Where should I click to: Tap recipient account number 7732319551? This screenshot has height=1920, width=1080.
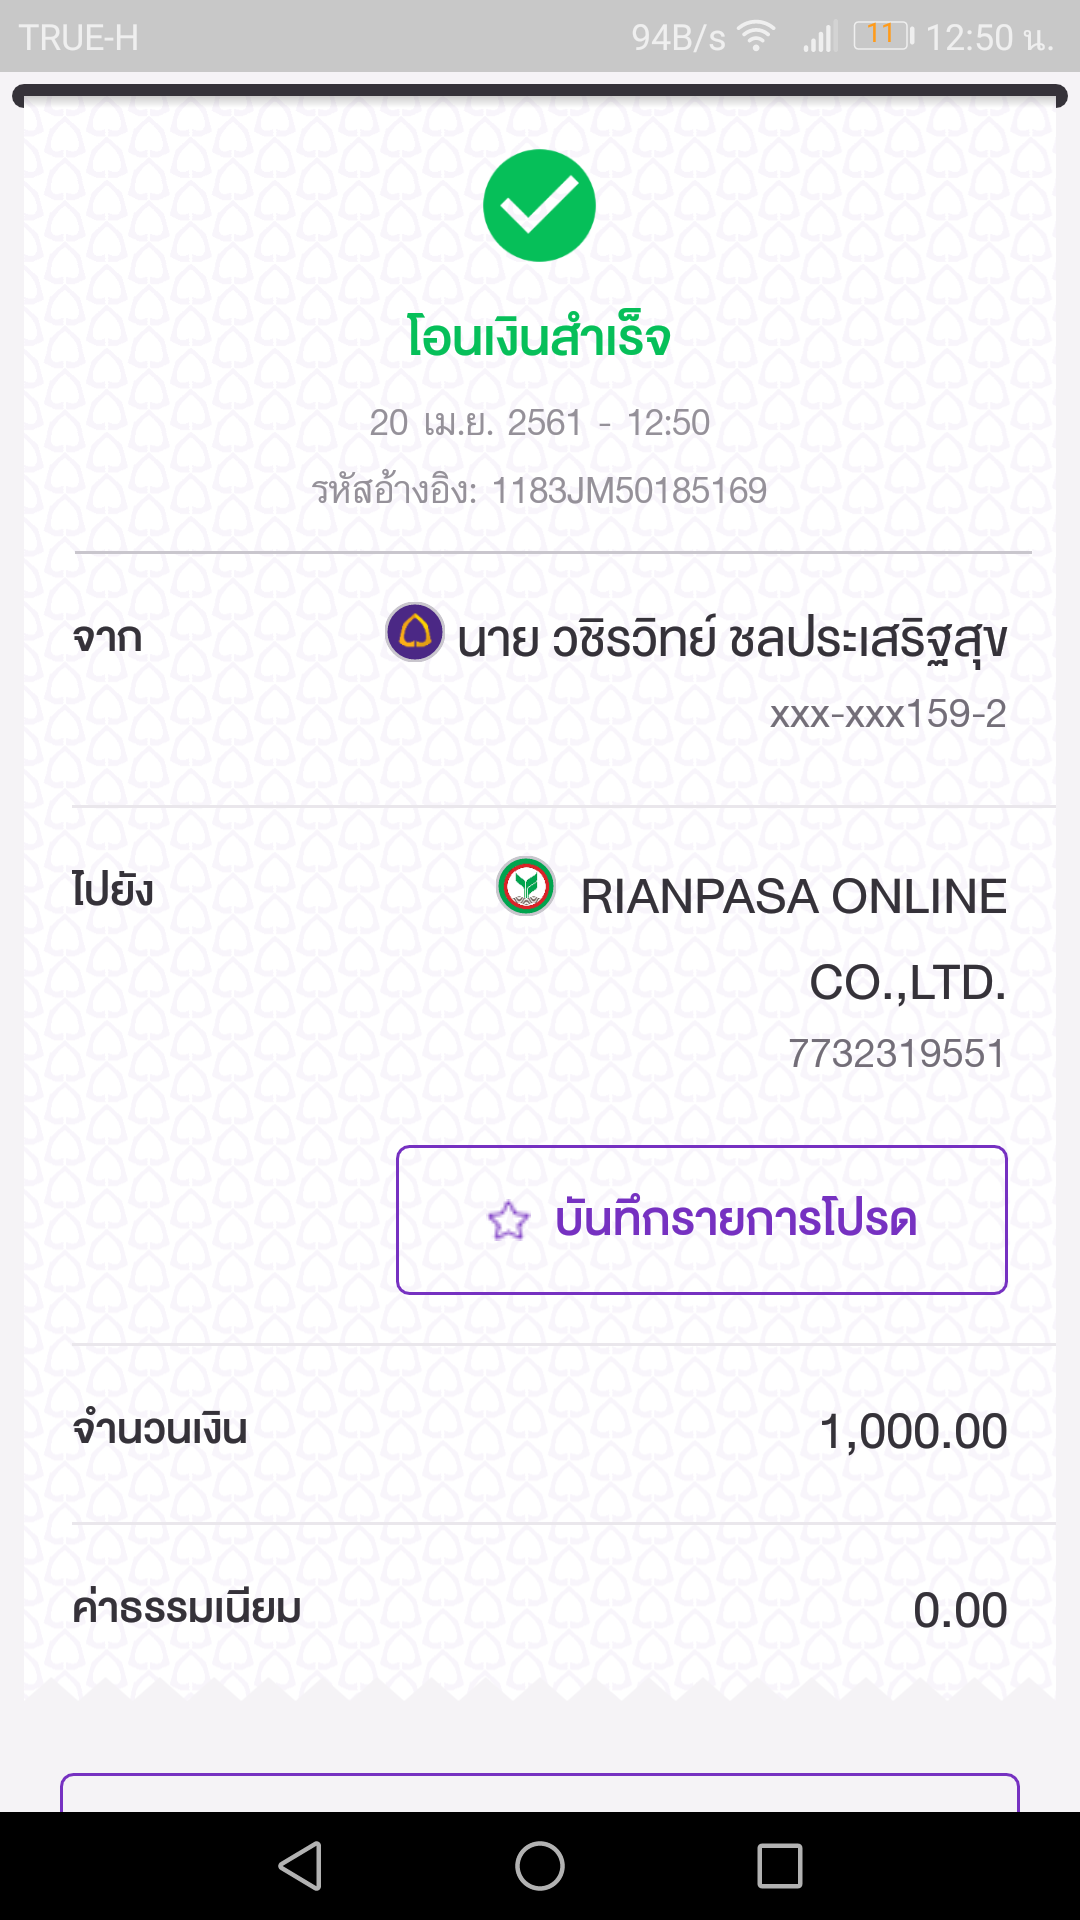pyautogui.click(x=897, y=1054)
